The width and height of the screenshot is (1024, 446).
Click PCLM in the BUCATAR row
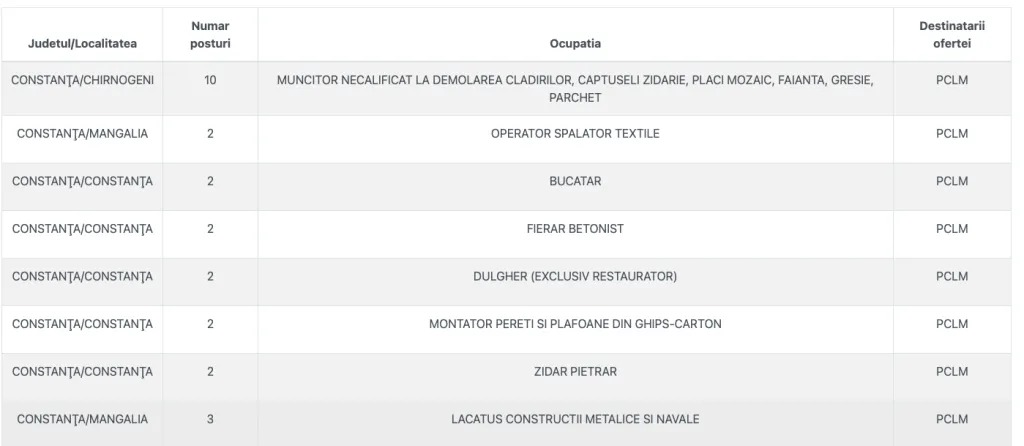tap(952, 182)
